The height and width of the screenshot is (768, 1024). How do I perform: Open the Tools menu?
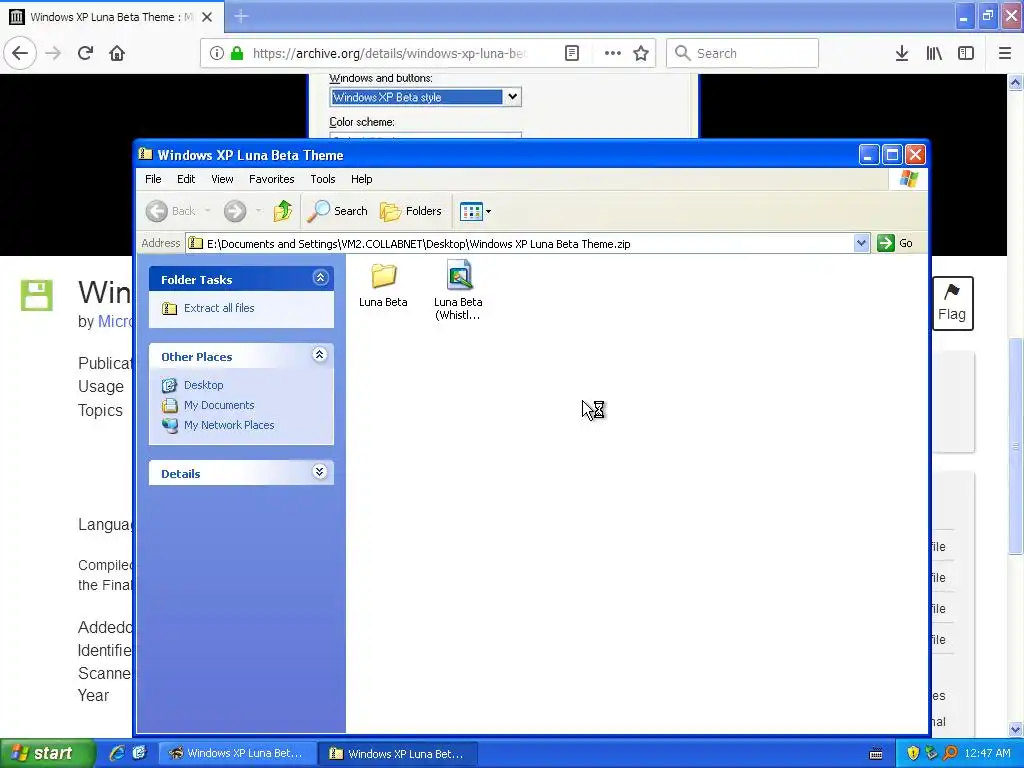(x=323, y=179)
